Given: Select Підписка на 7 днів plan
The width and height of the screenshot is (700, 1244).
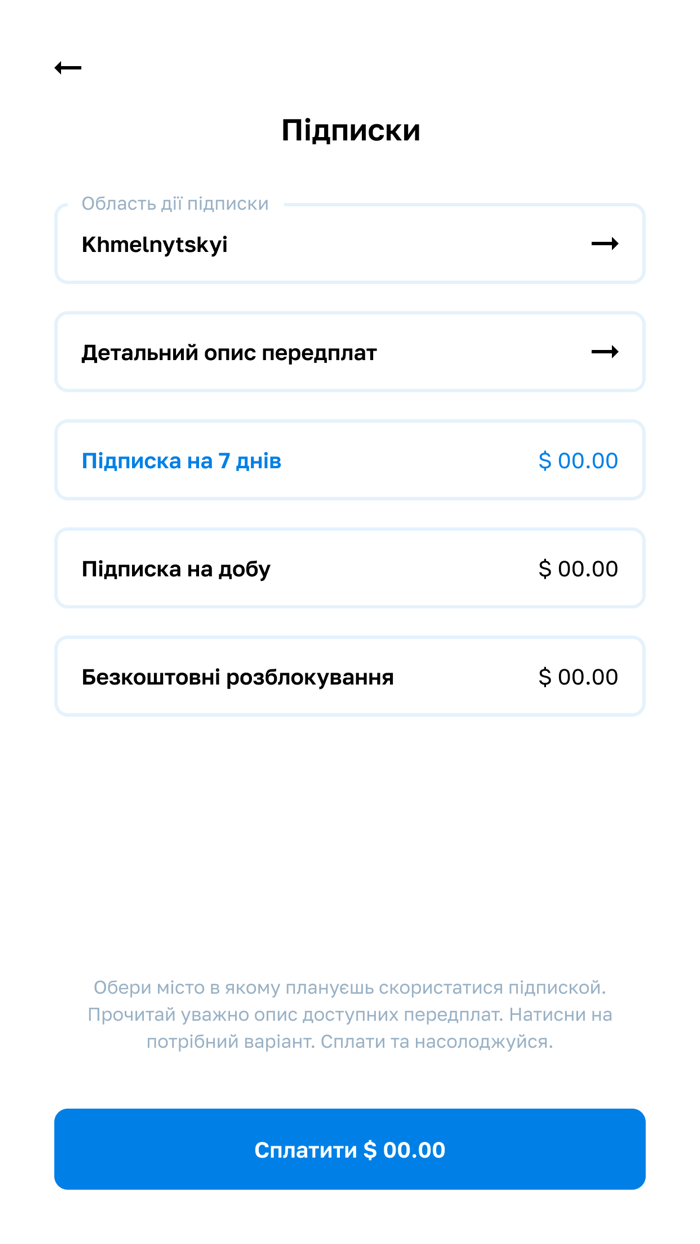Looking at the screenshot, I should pos(350,460).
